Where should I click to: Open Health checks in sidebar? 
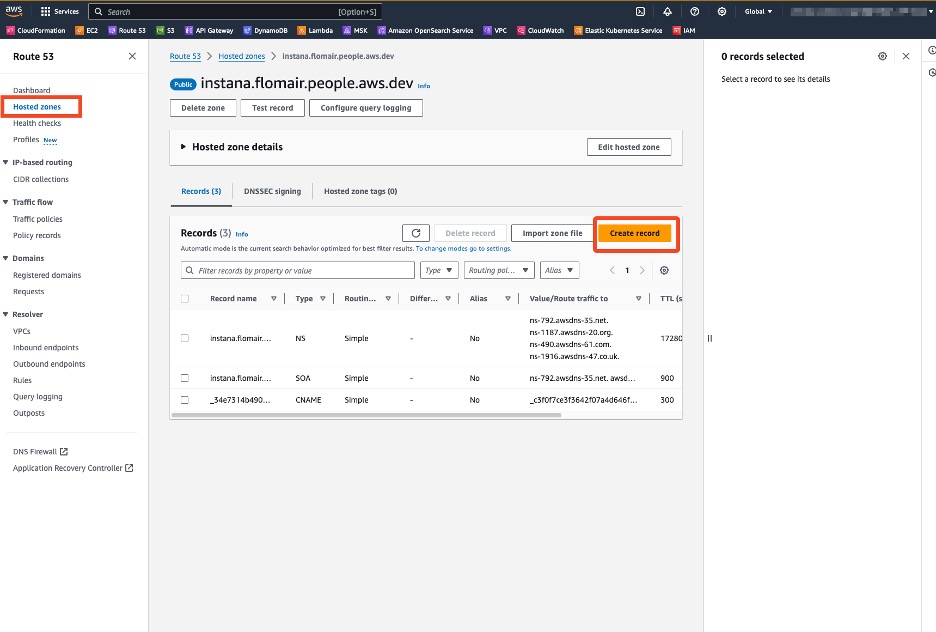37,123
